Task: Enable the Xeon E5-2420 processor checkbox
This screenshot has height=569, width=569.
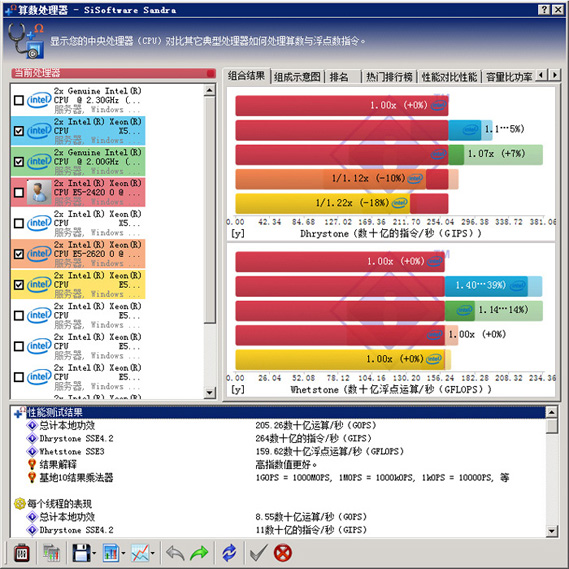Action: pos(19,192)
